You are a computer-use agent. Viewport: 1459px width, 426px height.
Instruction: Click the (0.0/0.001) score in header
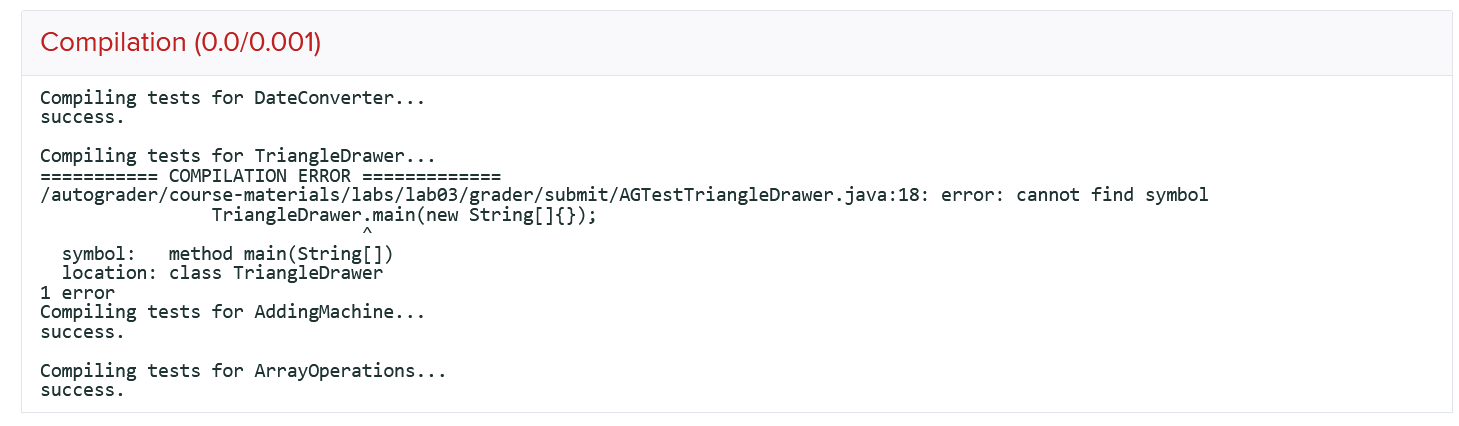point(258,43)
